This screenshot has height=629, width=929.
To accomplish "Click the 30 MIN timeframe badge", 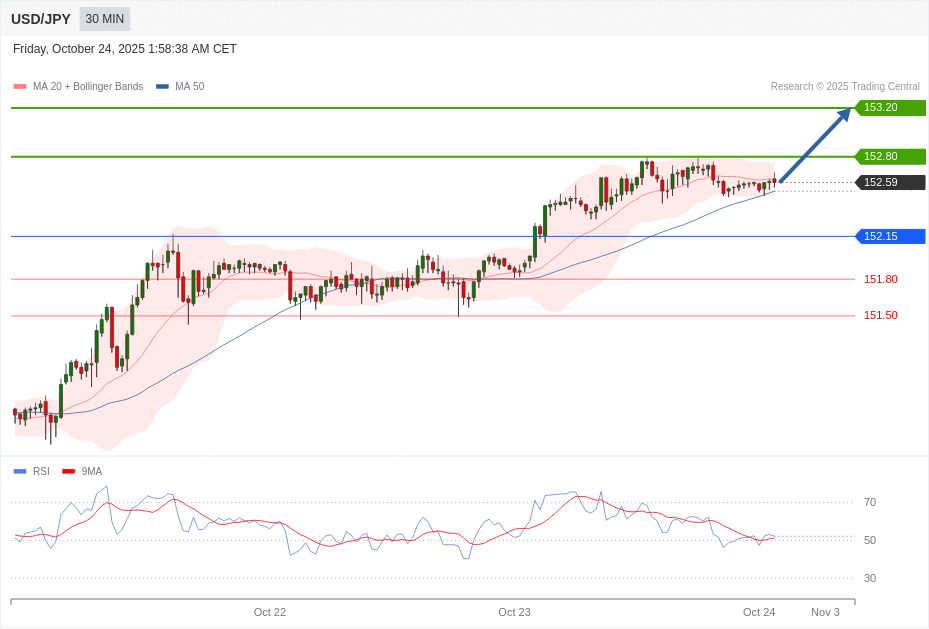I will (x=105, y=19).
